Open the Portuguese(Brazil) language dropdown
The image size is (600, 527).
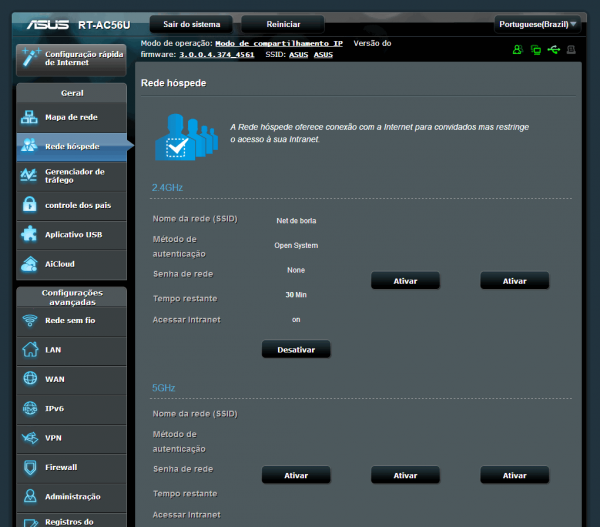[x=537, y=24]
